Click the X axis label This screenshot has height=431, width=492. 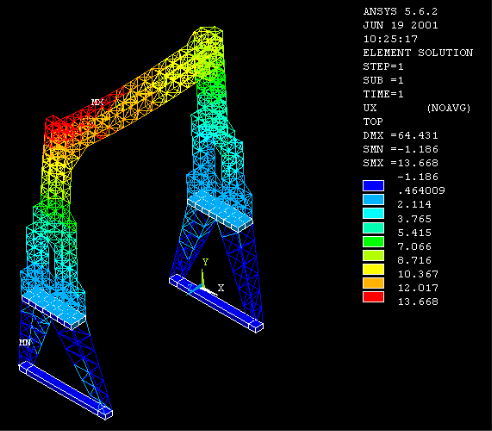[221, 288]
